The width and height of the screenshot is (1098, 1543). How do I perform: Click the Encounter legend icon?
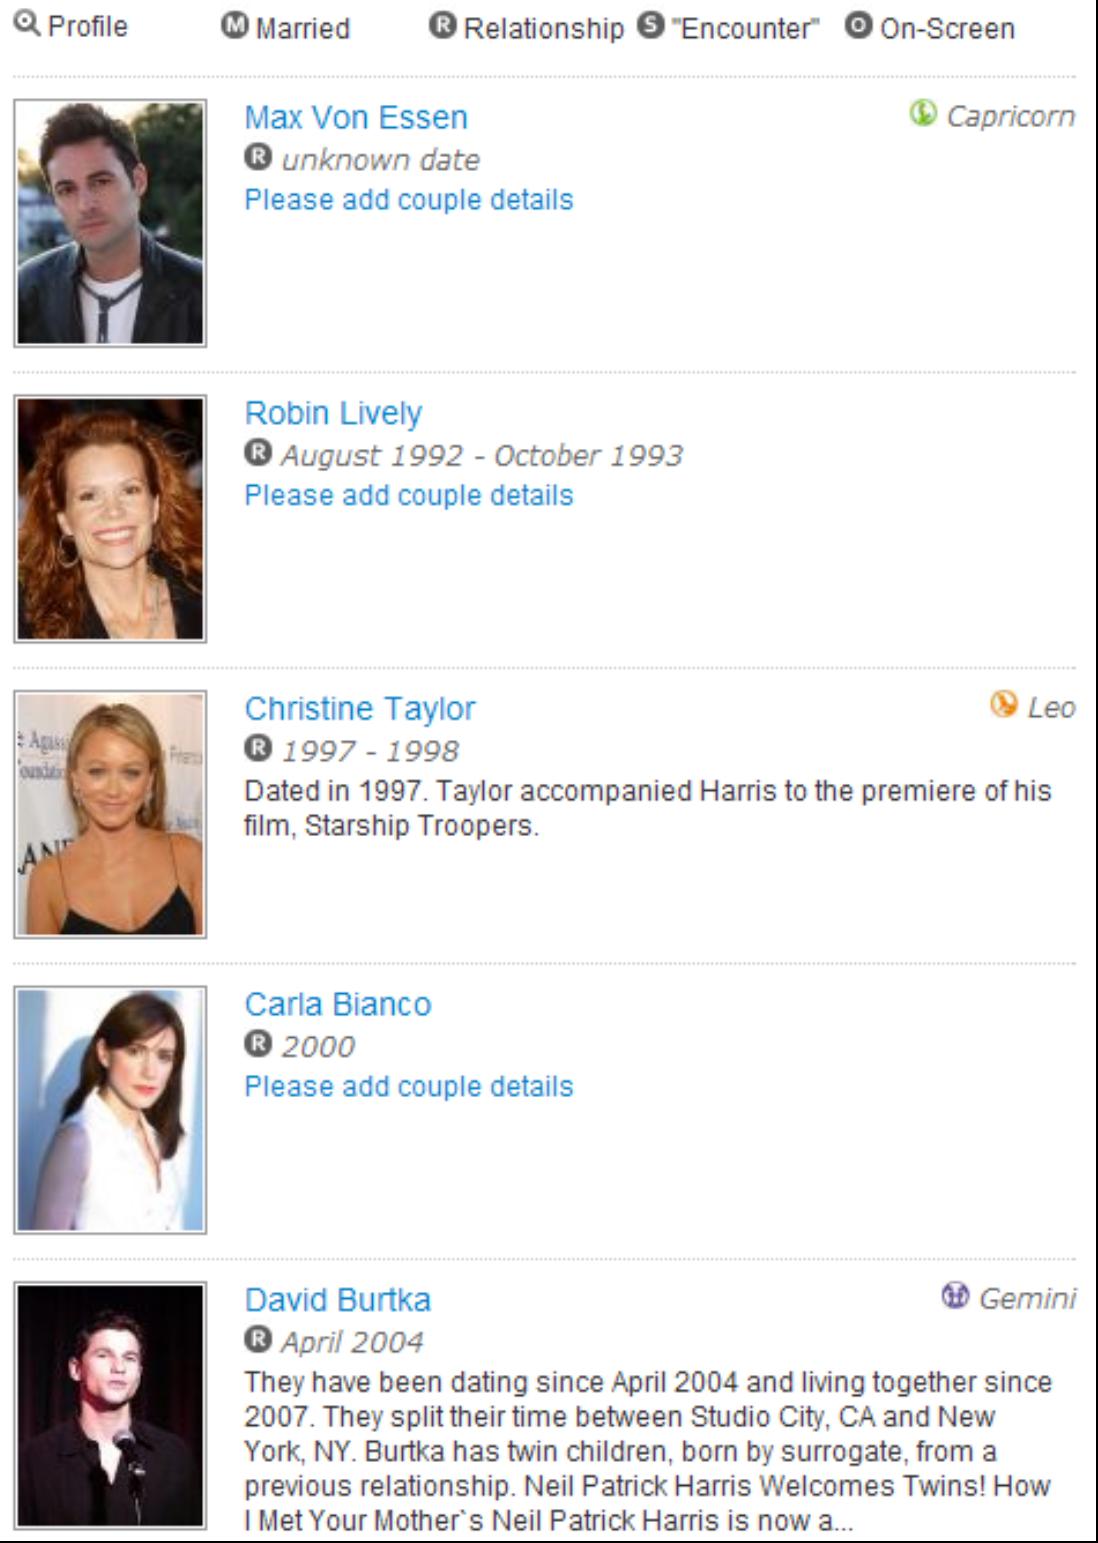pos(651,26)
